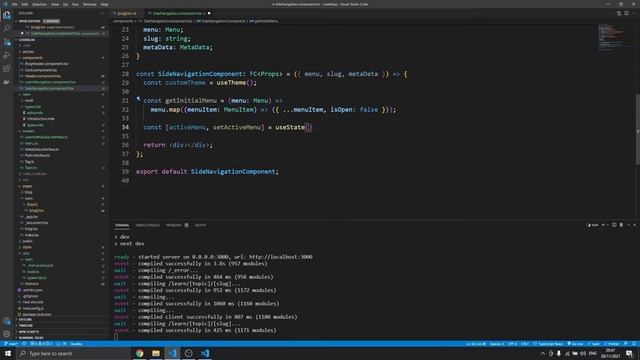Open Card.component.tsx in the file tree
640x360 pixels.
41,70
